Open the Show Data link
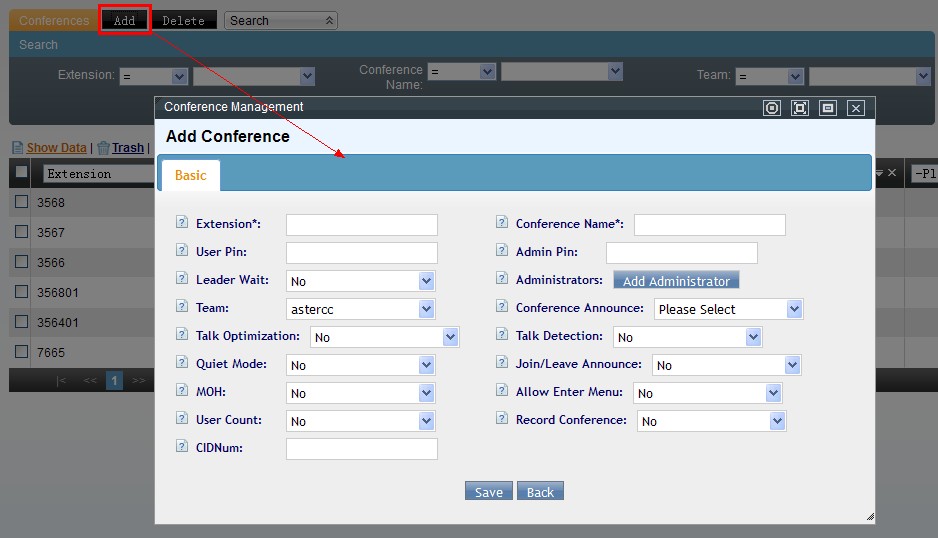The width and height of the screenshot is (938, 538). point(56,148)
